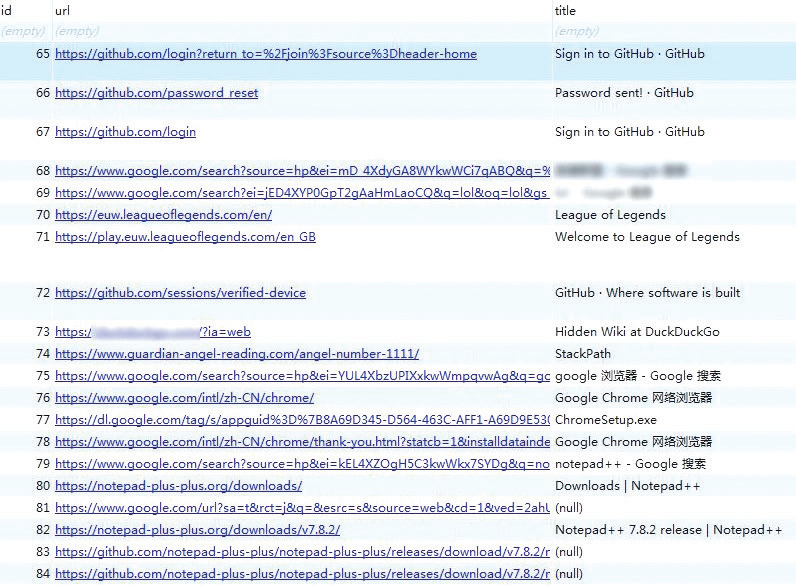Open the google.com/url?sa=t link in row 81
Screen dimensions: 796x586
303,508
